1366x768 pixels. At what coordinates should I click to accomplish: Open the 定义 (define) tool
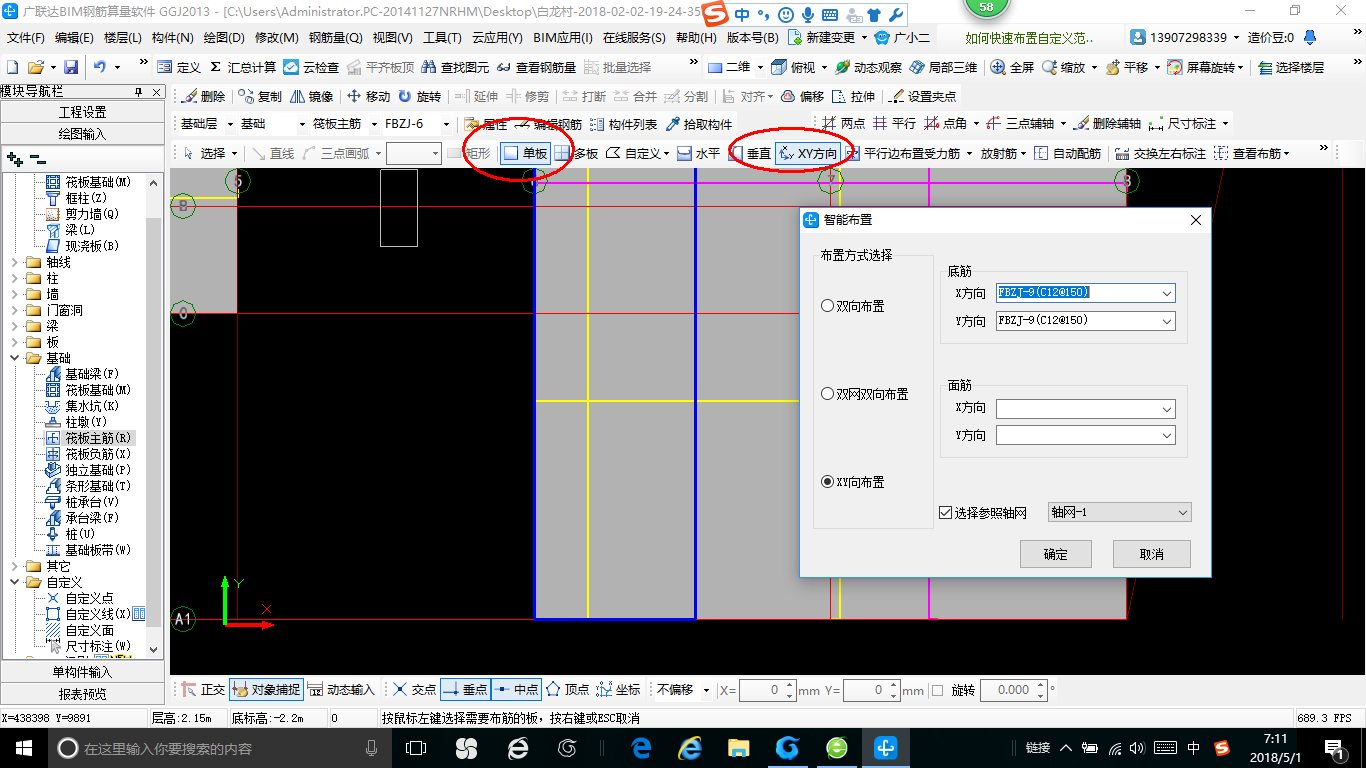[x=179, y=67]
